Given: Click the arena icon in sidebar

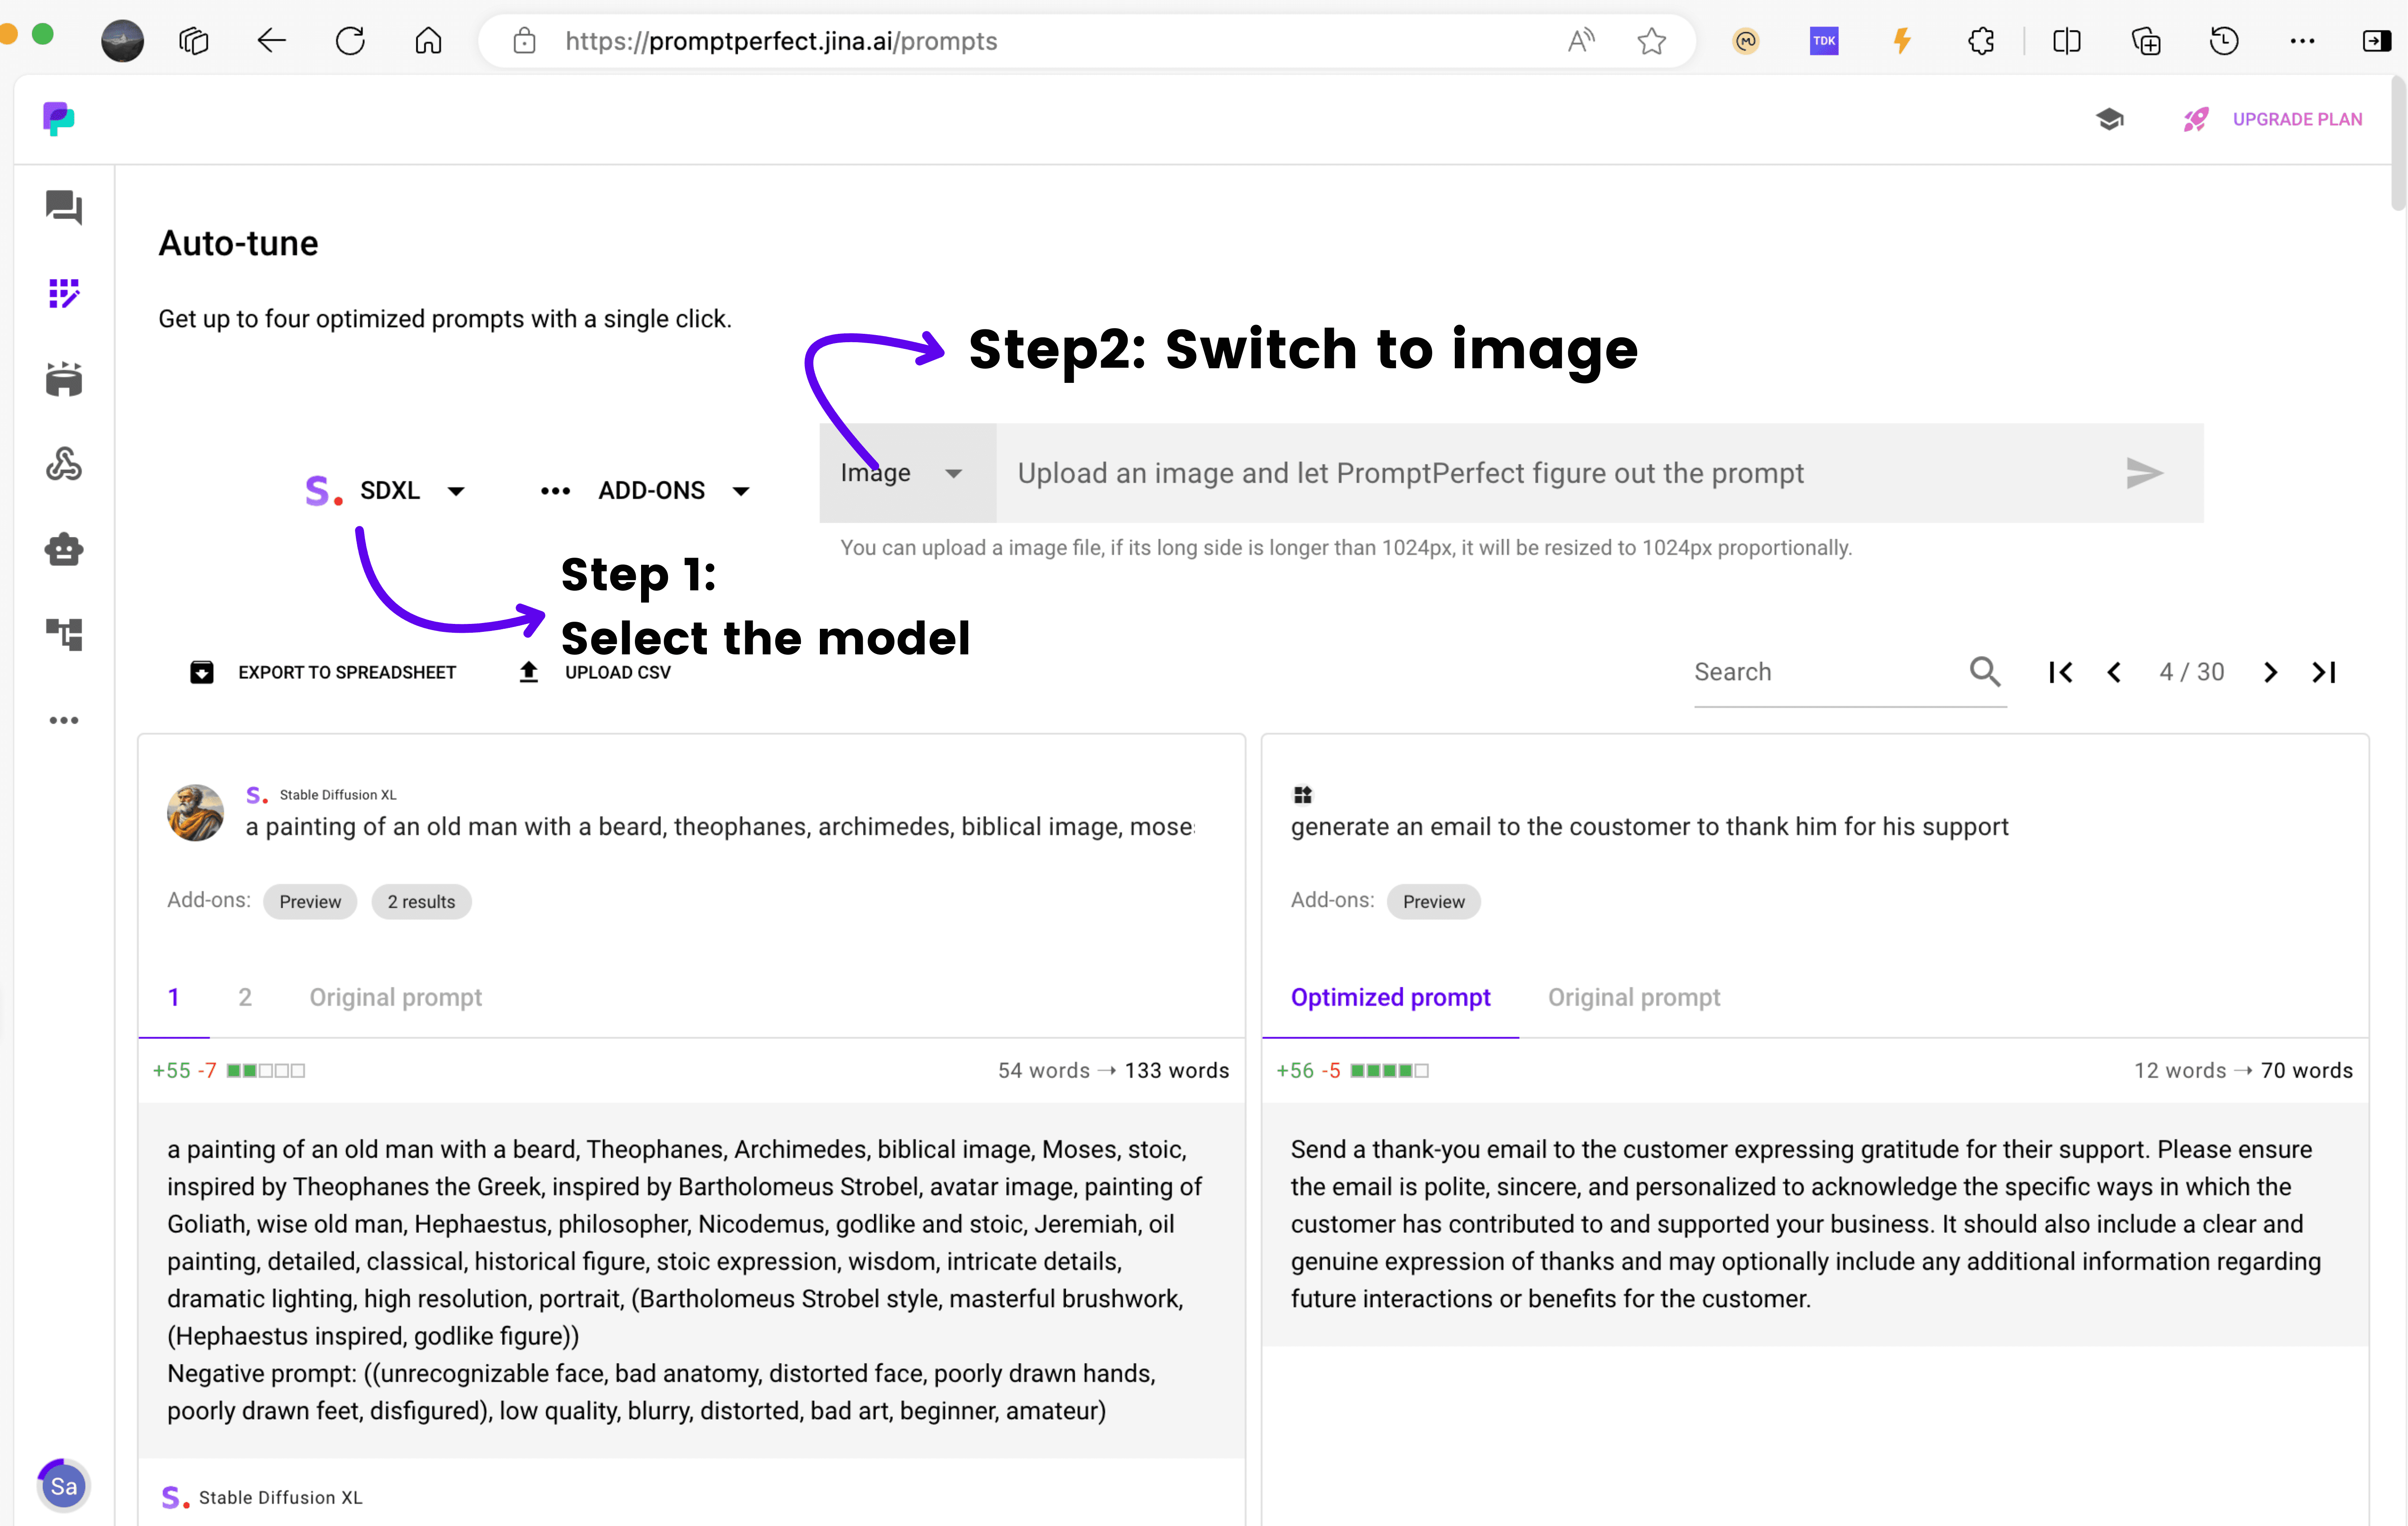Looking at the screenshot, I should coord(64,379).
